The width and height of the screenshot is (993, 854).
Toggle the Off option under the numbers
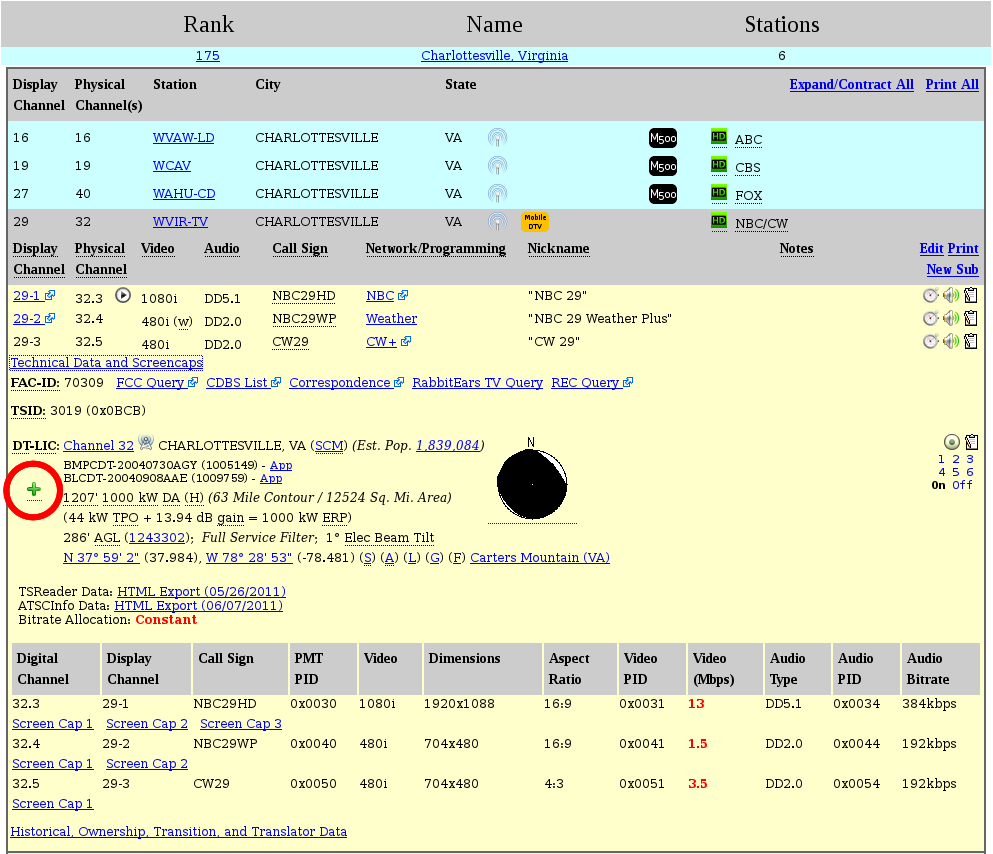(x=962, y=485)
